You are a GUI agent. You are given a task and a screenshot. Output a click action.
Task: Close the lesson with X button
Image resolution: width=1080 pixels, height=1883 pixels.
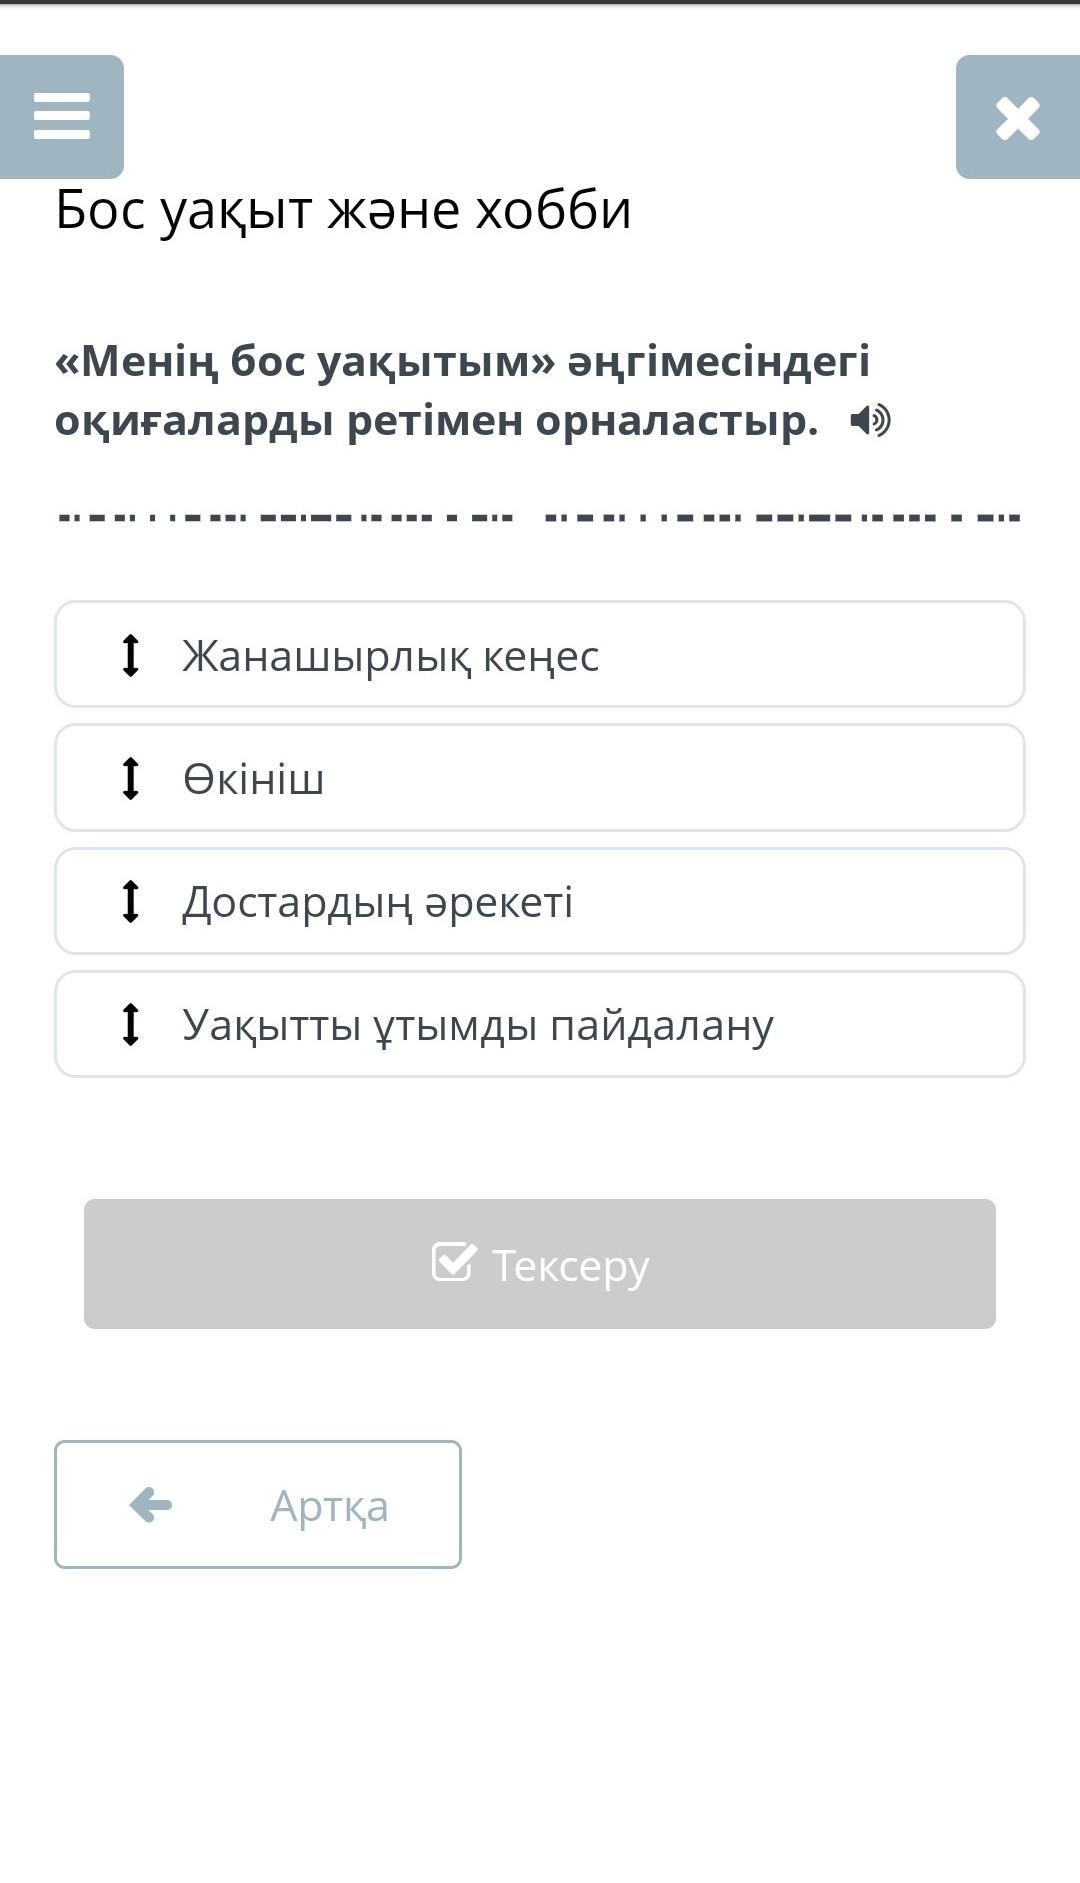[1017, 118]
